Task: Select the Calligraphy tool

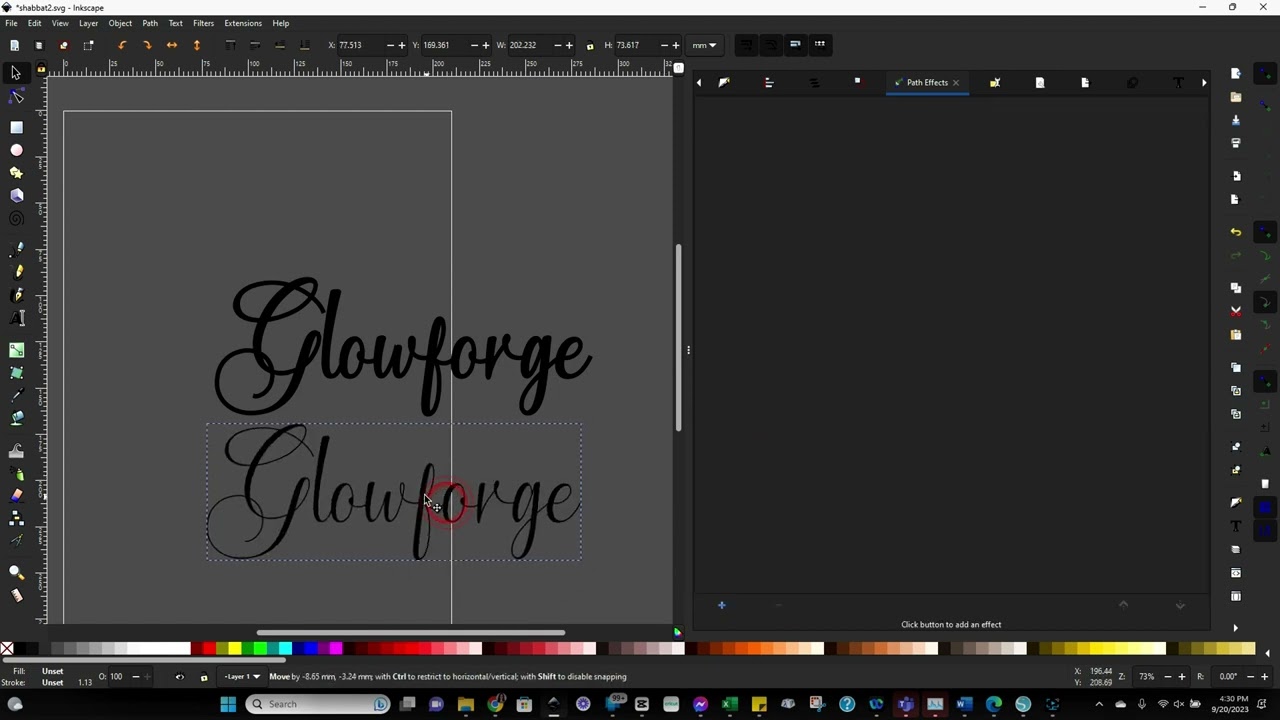Action: [x=16, y=295]
